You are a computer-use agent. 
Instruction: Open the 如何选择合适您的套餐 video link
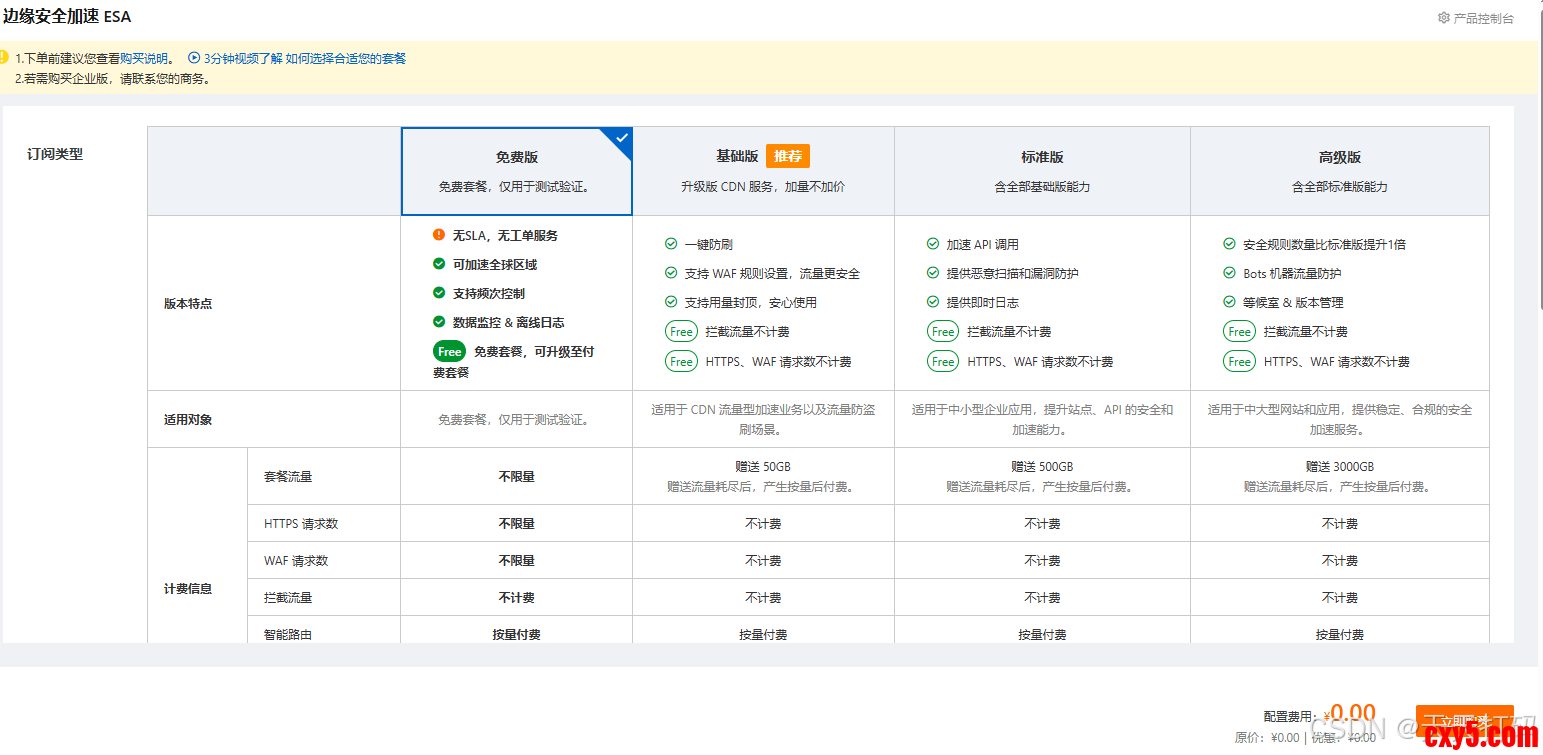[346, 59]
